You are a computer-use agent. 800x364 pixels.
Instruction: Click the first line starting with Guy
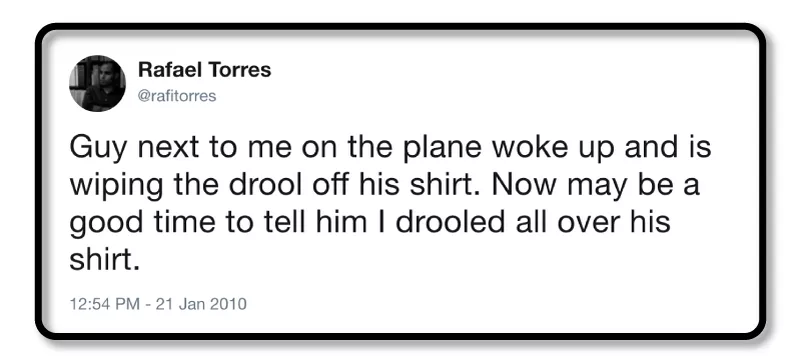click(390, 149)
